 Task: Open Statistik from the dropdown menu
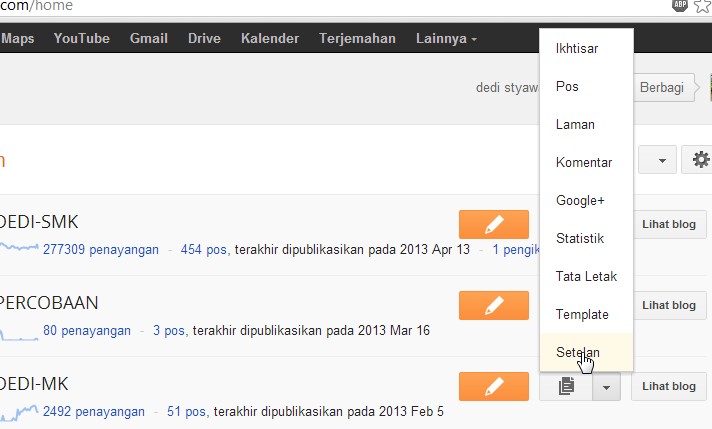coord(587,238)
